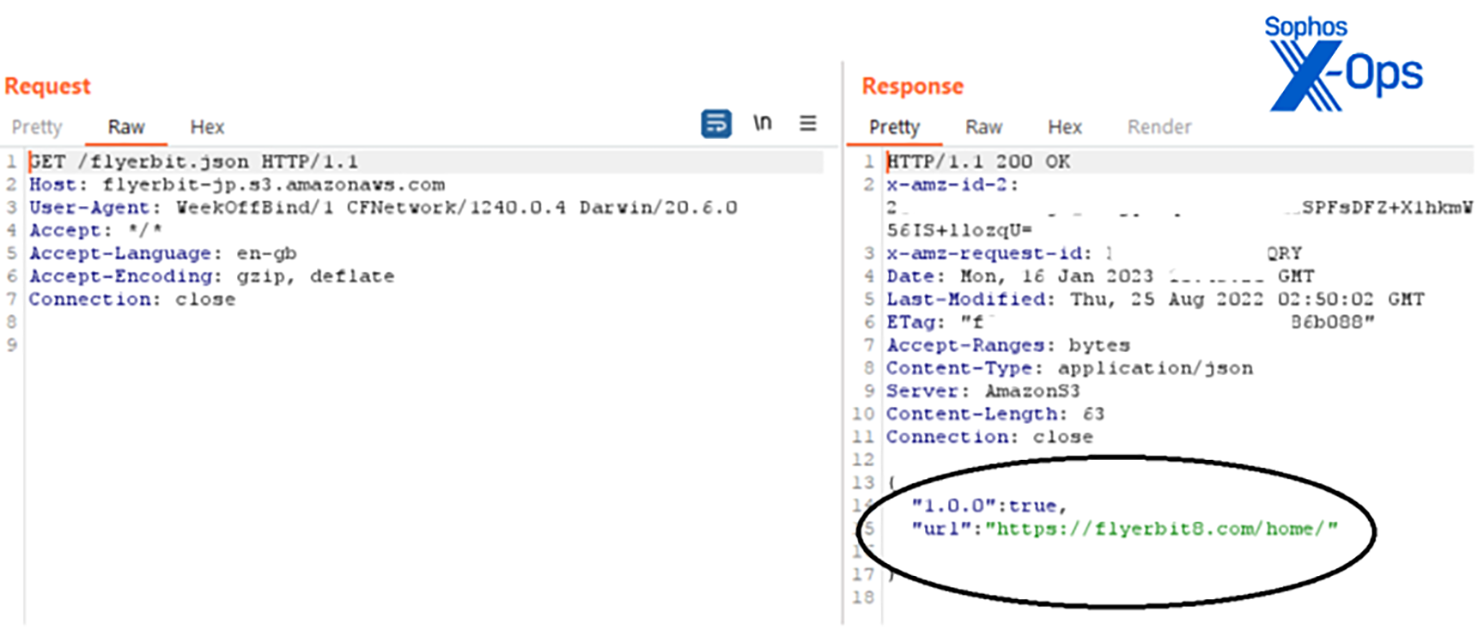Click the GET /flyerbit.json HTTP/1.1 line
Viewport: 1484px width, 630px height.
(x=193, y=162)
